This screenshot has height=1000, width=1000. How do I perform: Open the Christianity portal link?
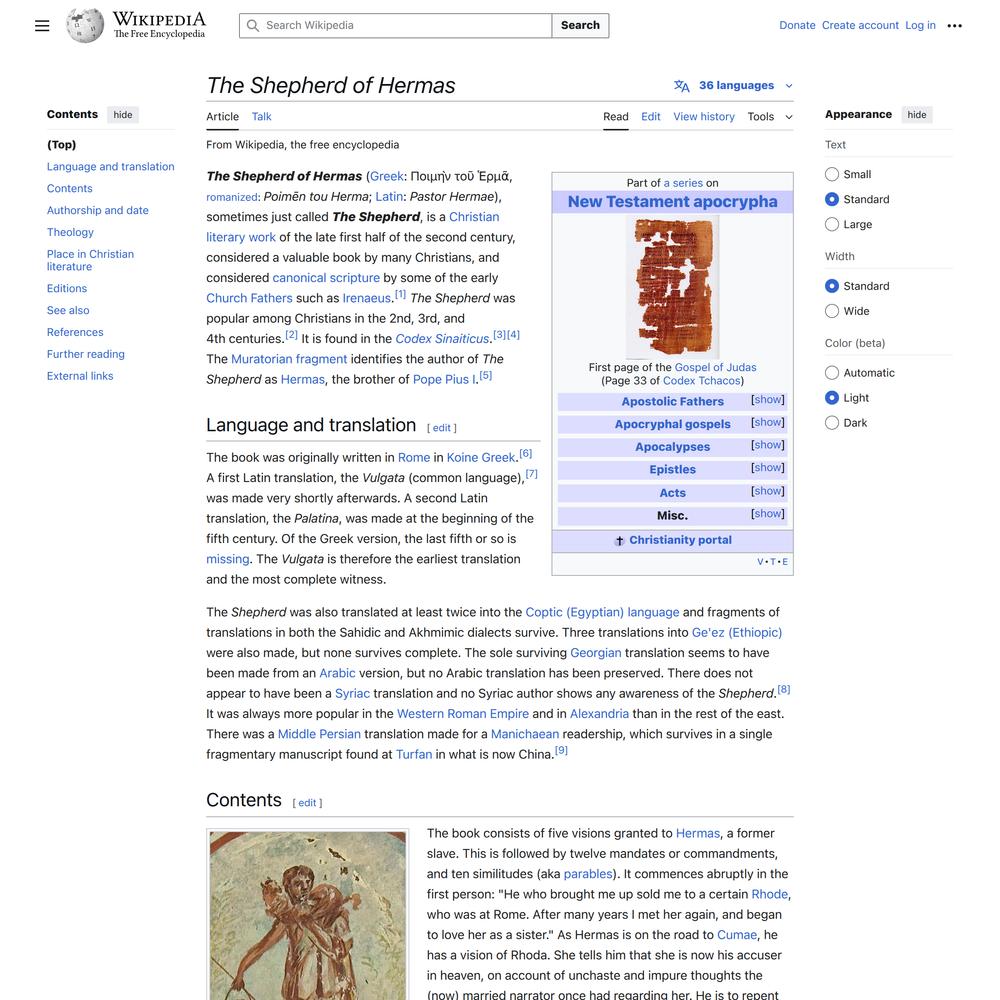[x=680, y=540]
